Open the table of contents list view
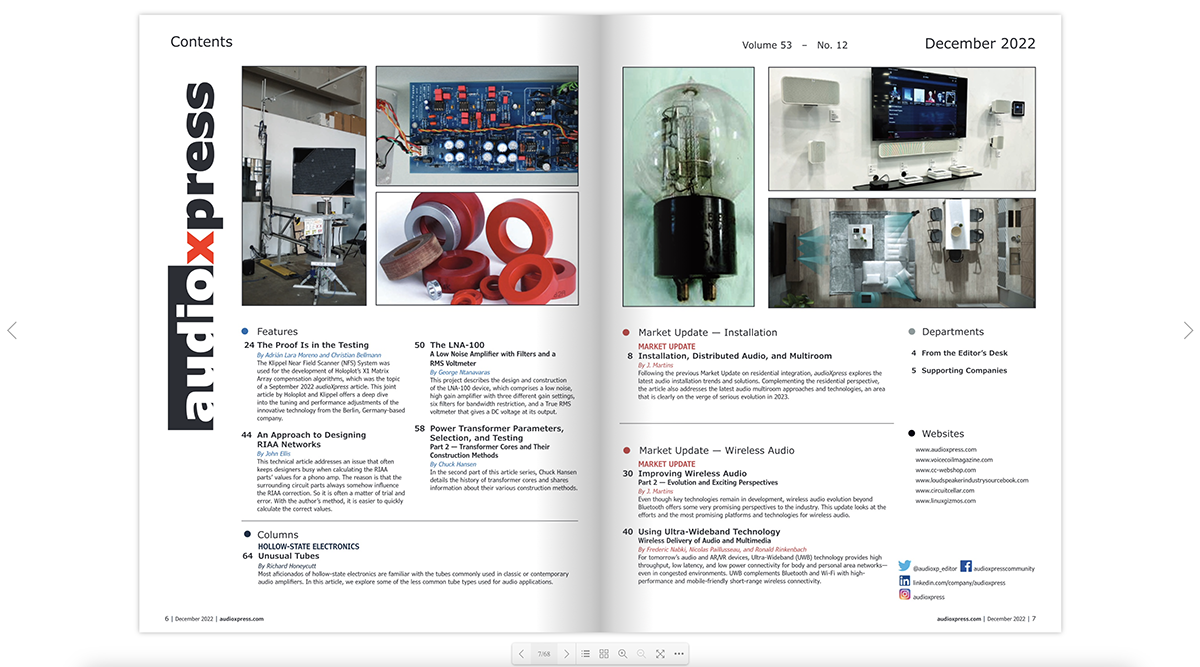This screenshot has height=667, width=1200. (x=586, y=654)
